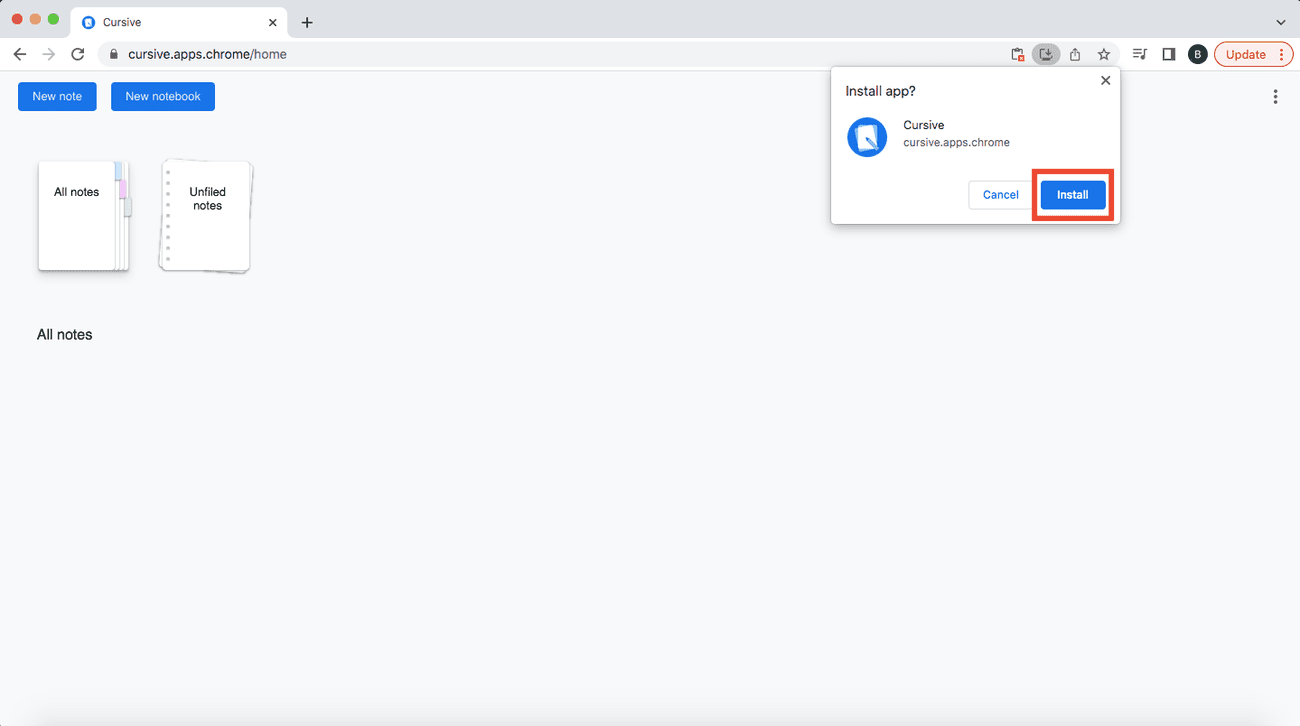Select the Cursive app icon in the dialog
1300x726 pixels.
pyautogui.click(x=866, y=137)
